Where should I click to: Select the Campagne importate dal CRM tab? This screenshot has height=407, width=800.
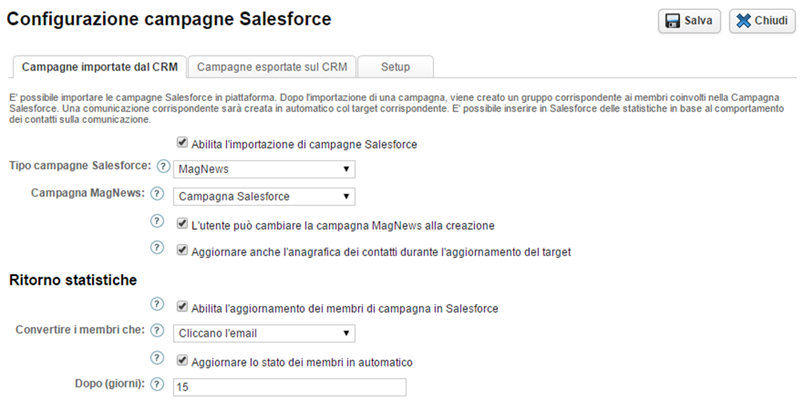tap(99, 67)
